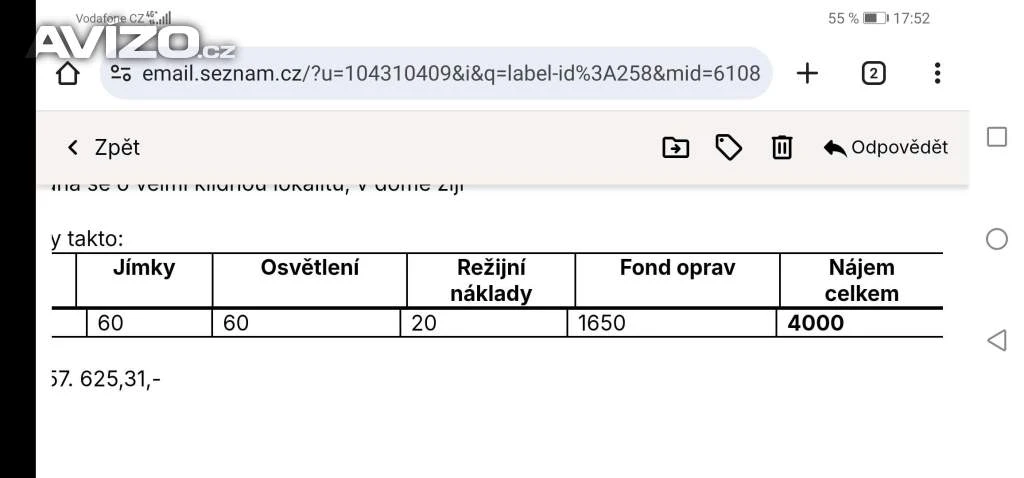Show open tabs switcher
Screen dimensions: 1024x478
click(x=873, y=73)
